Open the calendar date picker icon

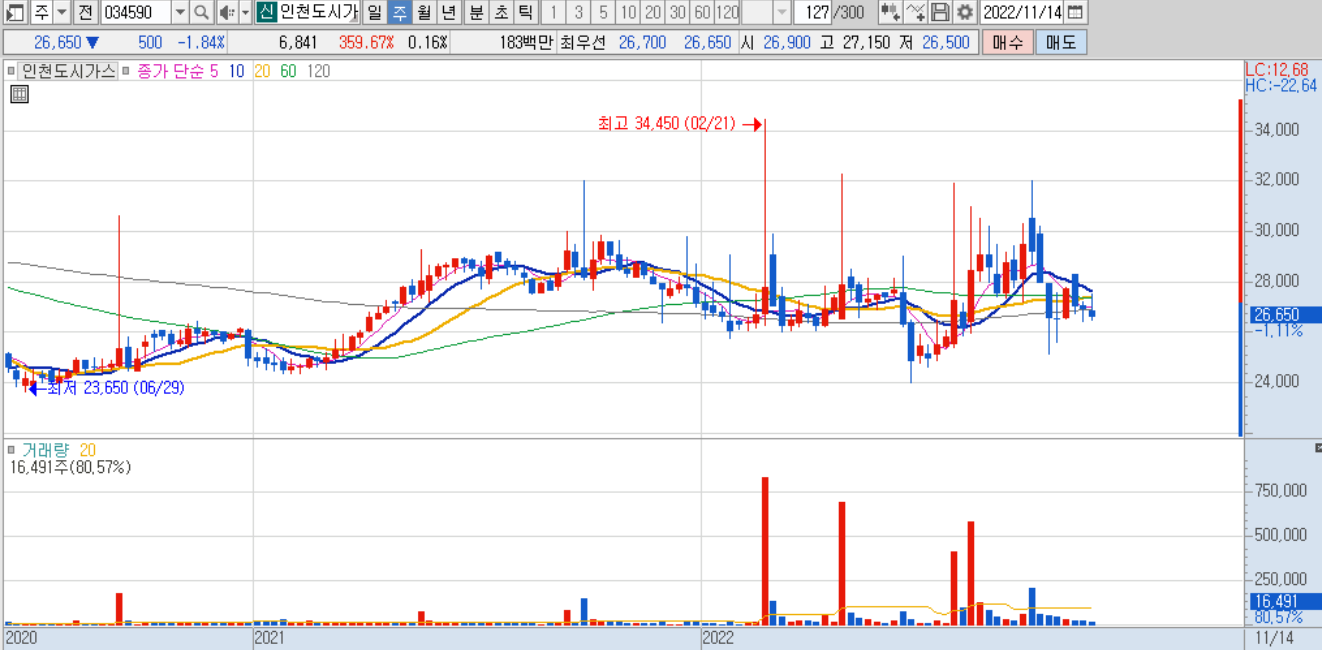(1075, 12)
